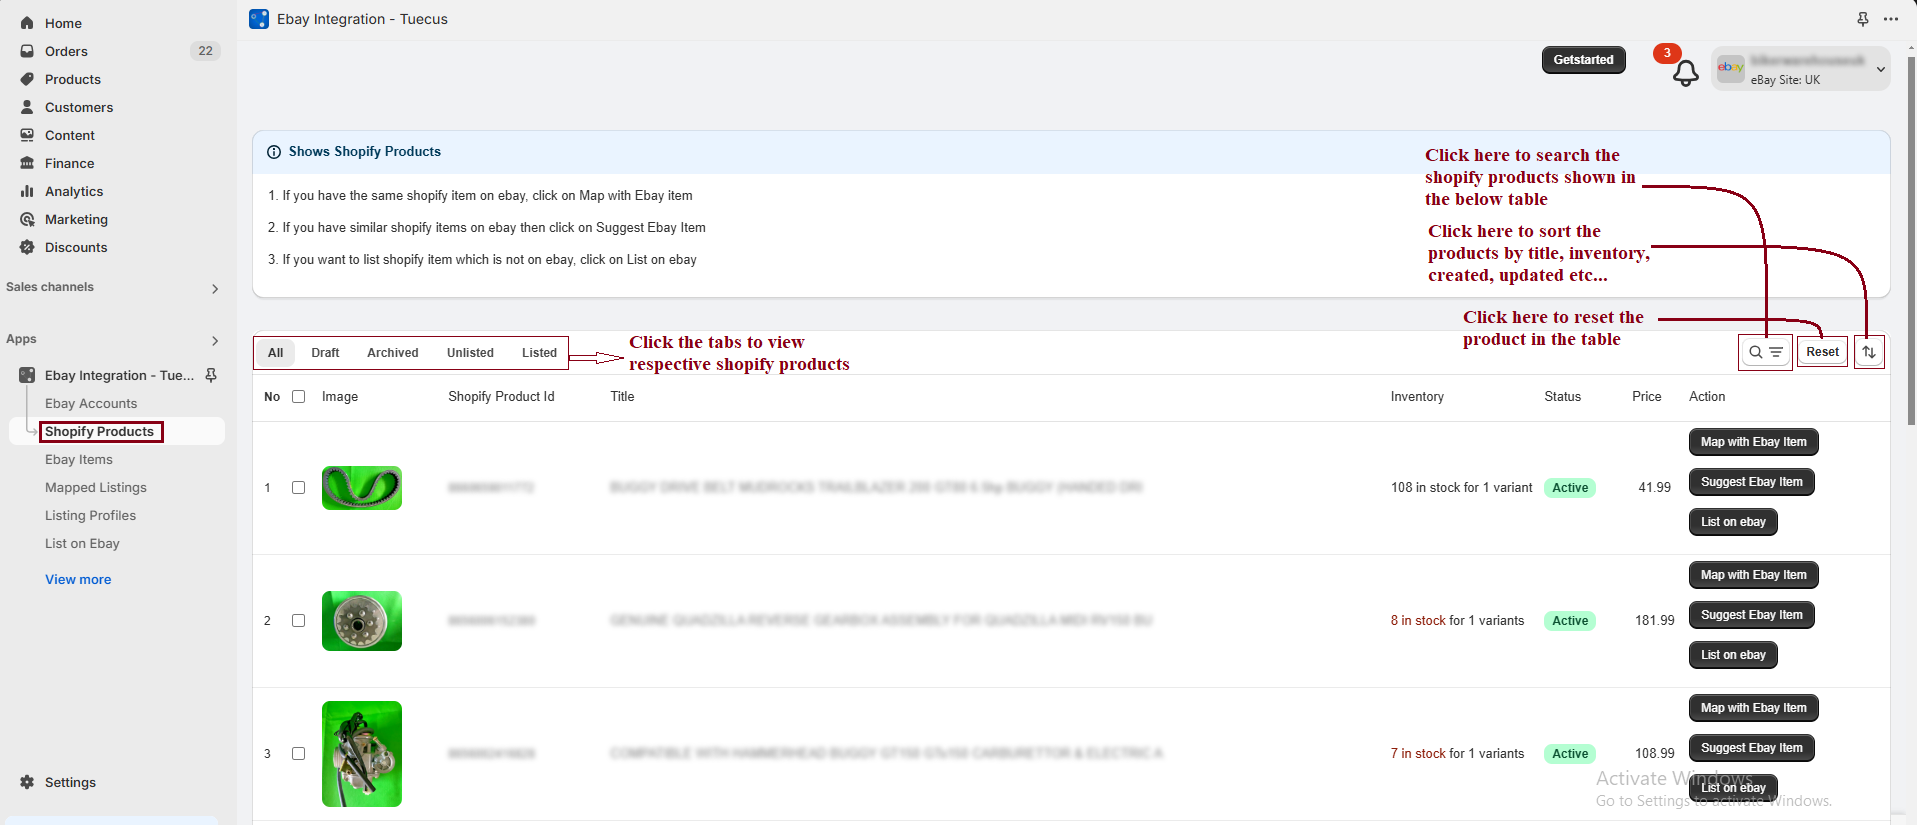
Task: Click Suggest Ebay Item for row 2
Action: point(1752,615)
